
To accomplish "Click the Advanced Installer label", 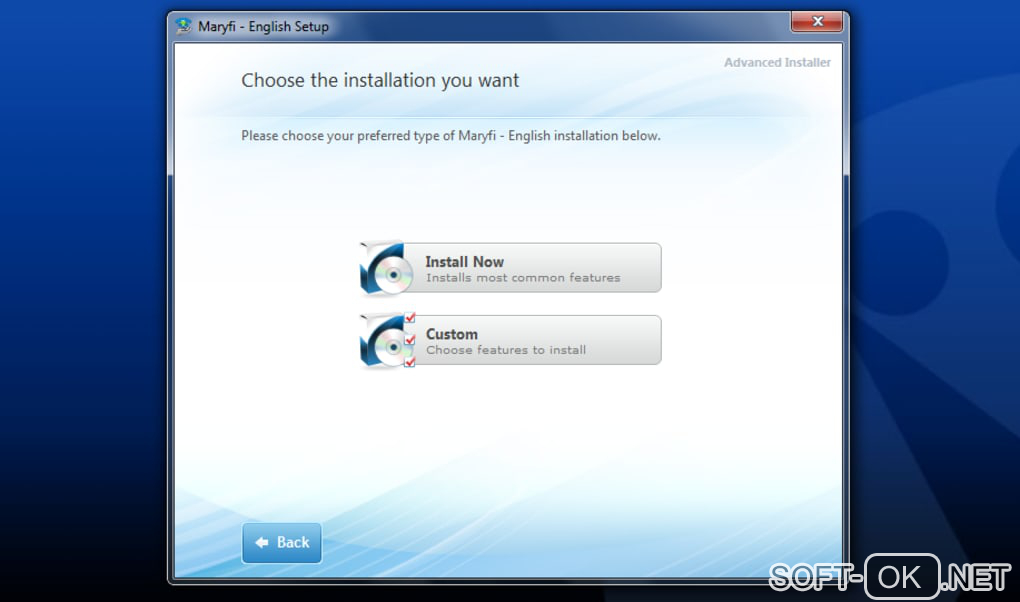I will 777,62.
